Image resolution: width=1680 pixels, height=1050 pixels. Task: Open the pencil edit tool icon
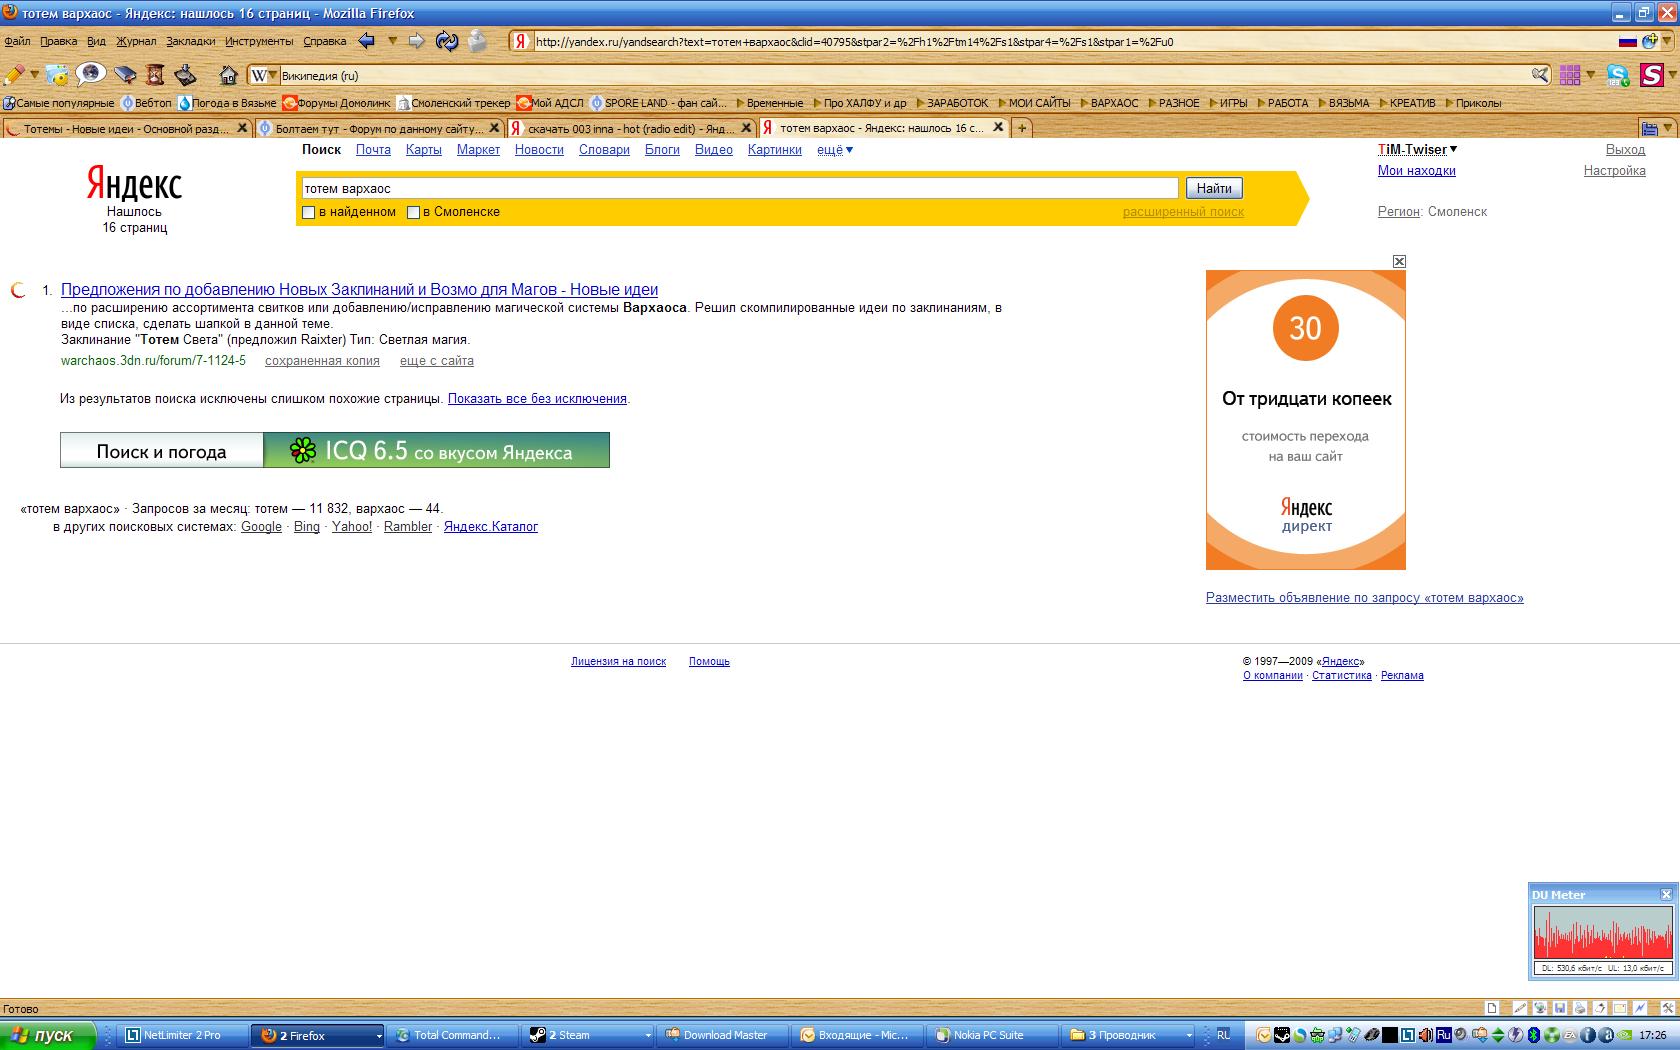pyautogui.click(x=14, y=75)
